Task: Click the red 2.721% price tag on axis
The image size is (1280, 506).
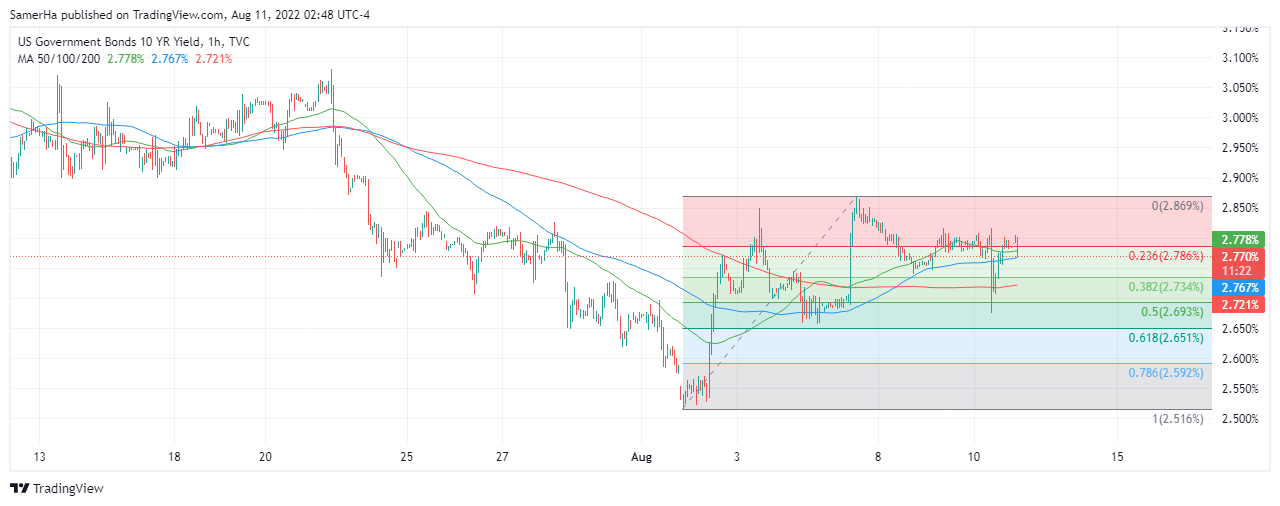Action: point(1238,303)
